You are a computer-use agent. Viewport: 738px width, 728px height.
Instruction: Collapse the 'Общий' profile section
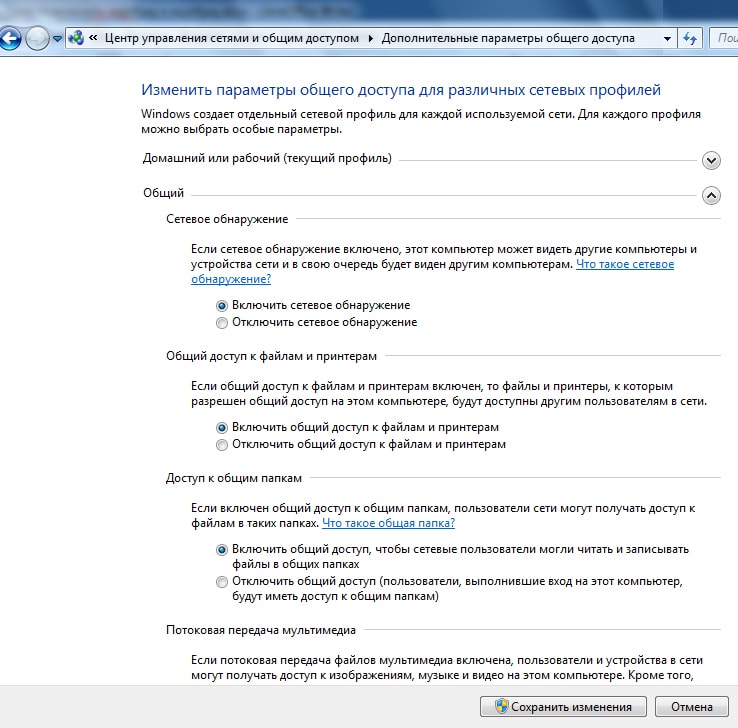coord(711,195)
